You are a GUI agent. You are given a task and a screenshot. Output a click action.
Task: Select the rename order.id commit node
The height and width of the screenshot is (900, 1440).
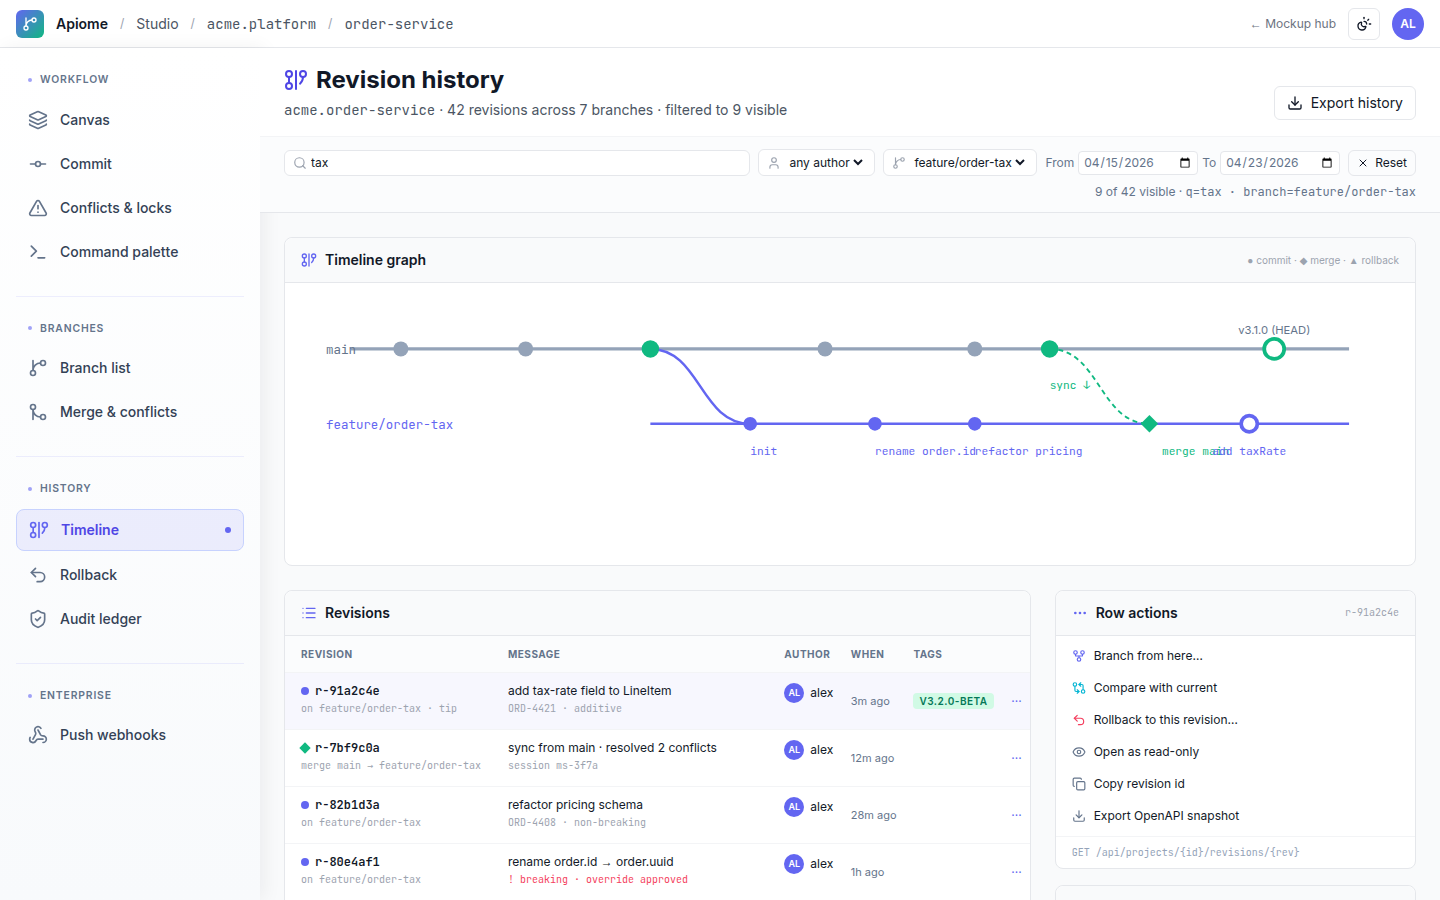point(875,424)
